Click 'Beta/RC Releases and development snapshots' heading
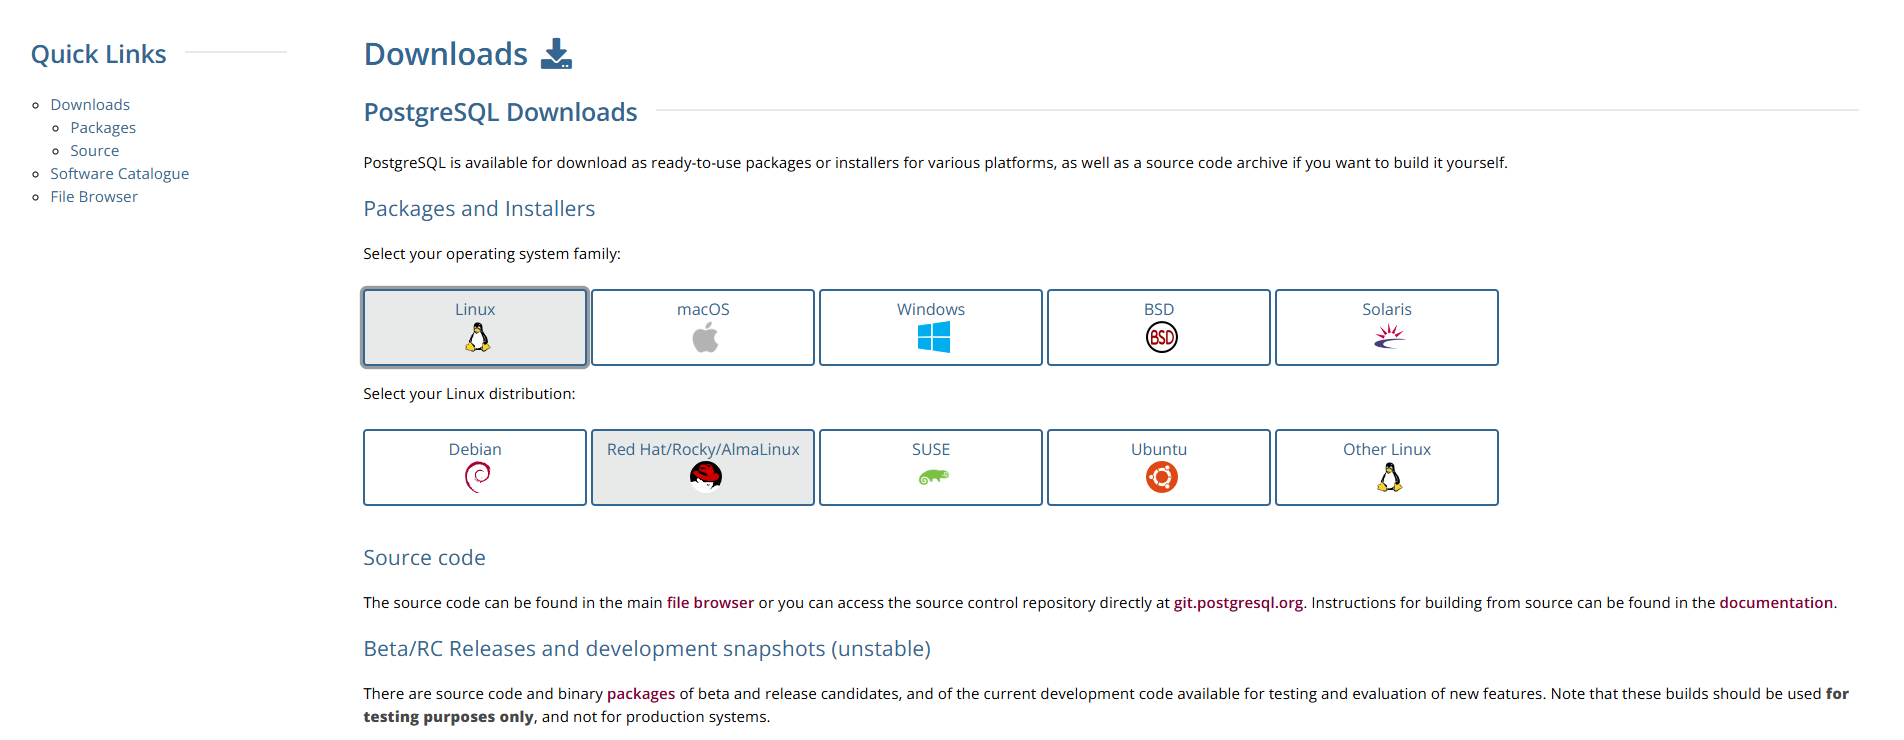 pos(647,648)
